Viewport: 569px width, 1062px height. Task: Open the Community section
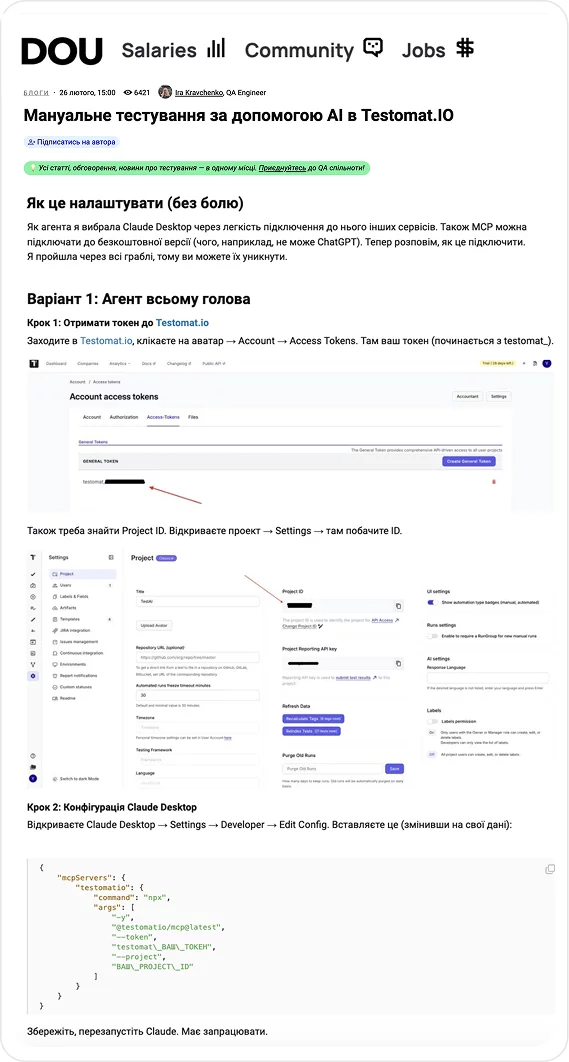coord(314,50)
